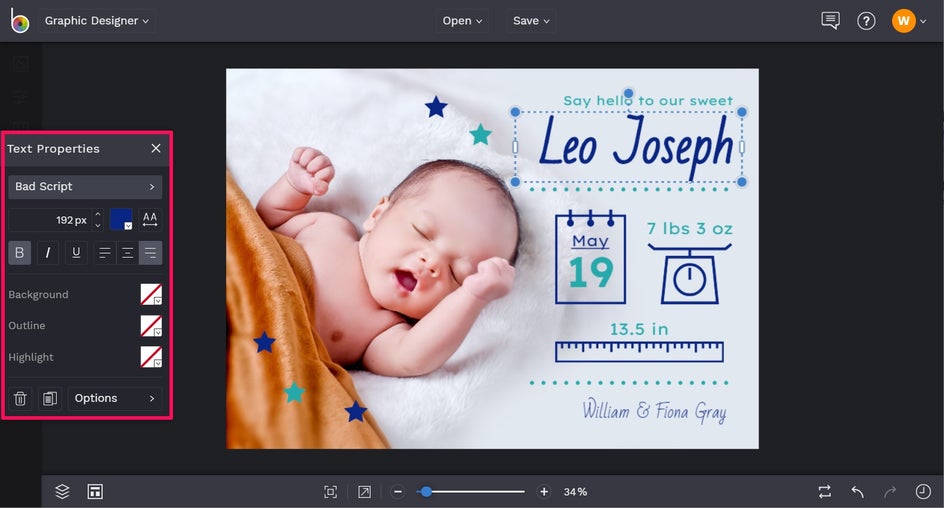
Task: Open the blue text color swatch
Action: (x=121, y=220)
